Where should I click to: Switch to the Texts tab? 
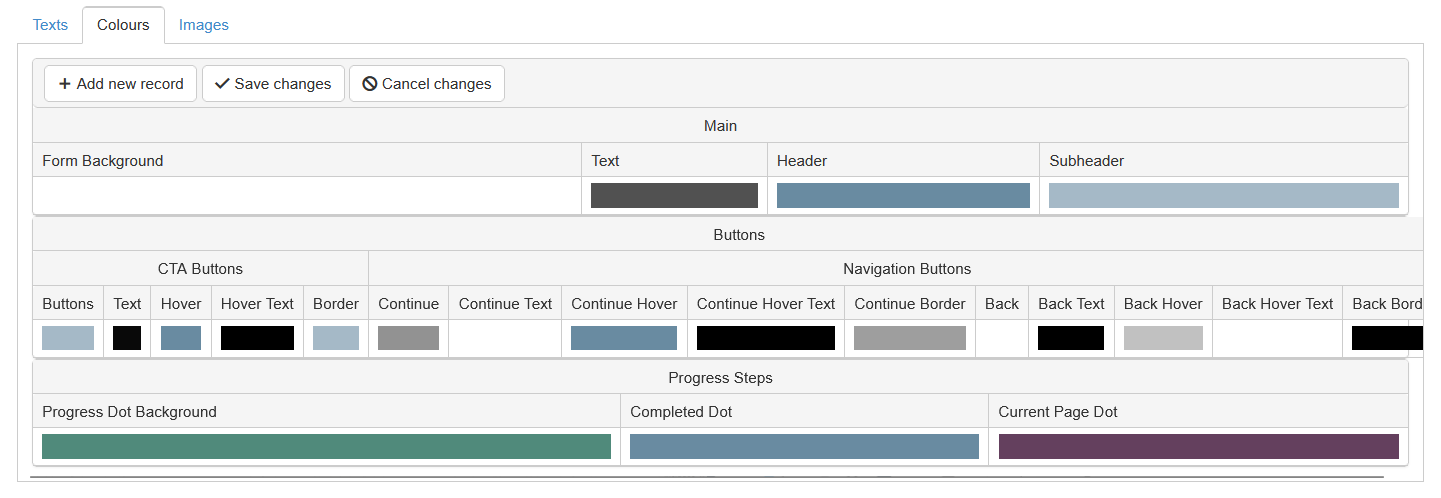[x=50, y=25]
